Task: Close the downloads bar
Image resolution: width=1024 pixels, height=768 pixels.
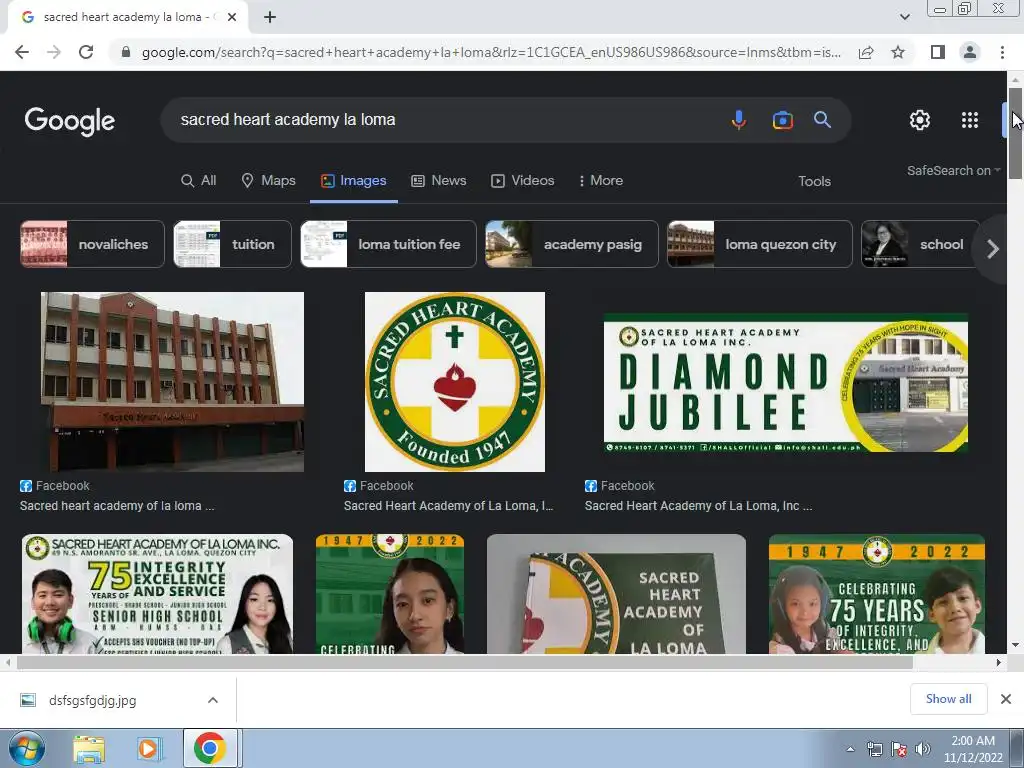Action: [1006, 699]
